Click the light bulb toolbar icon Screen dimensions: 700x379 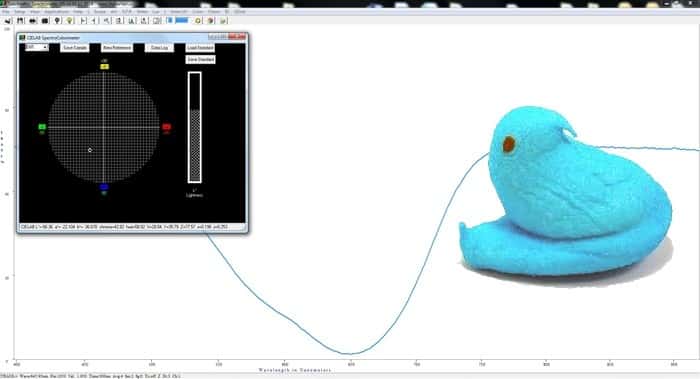[69, 21]
